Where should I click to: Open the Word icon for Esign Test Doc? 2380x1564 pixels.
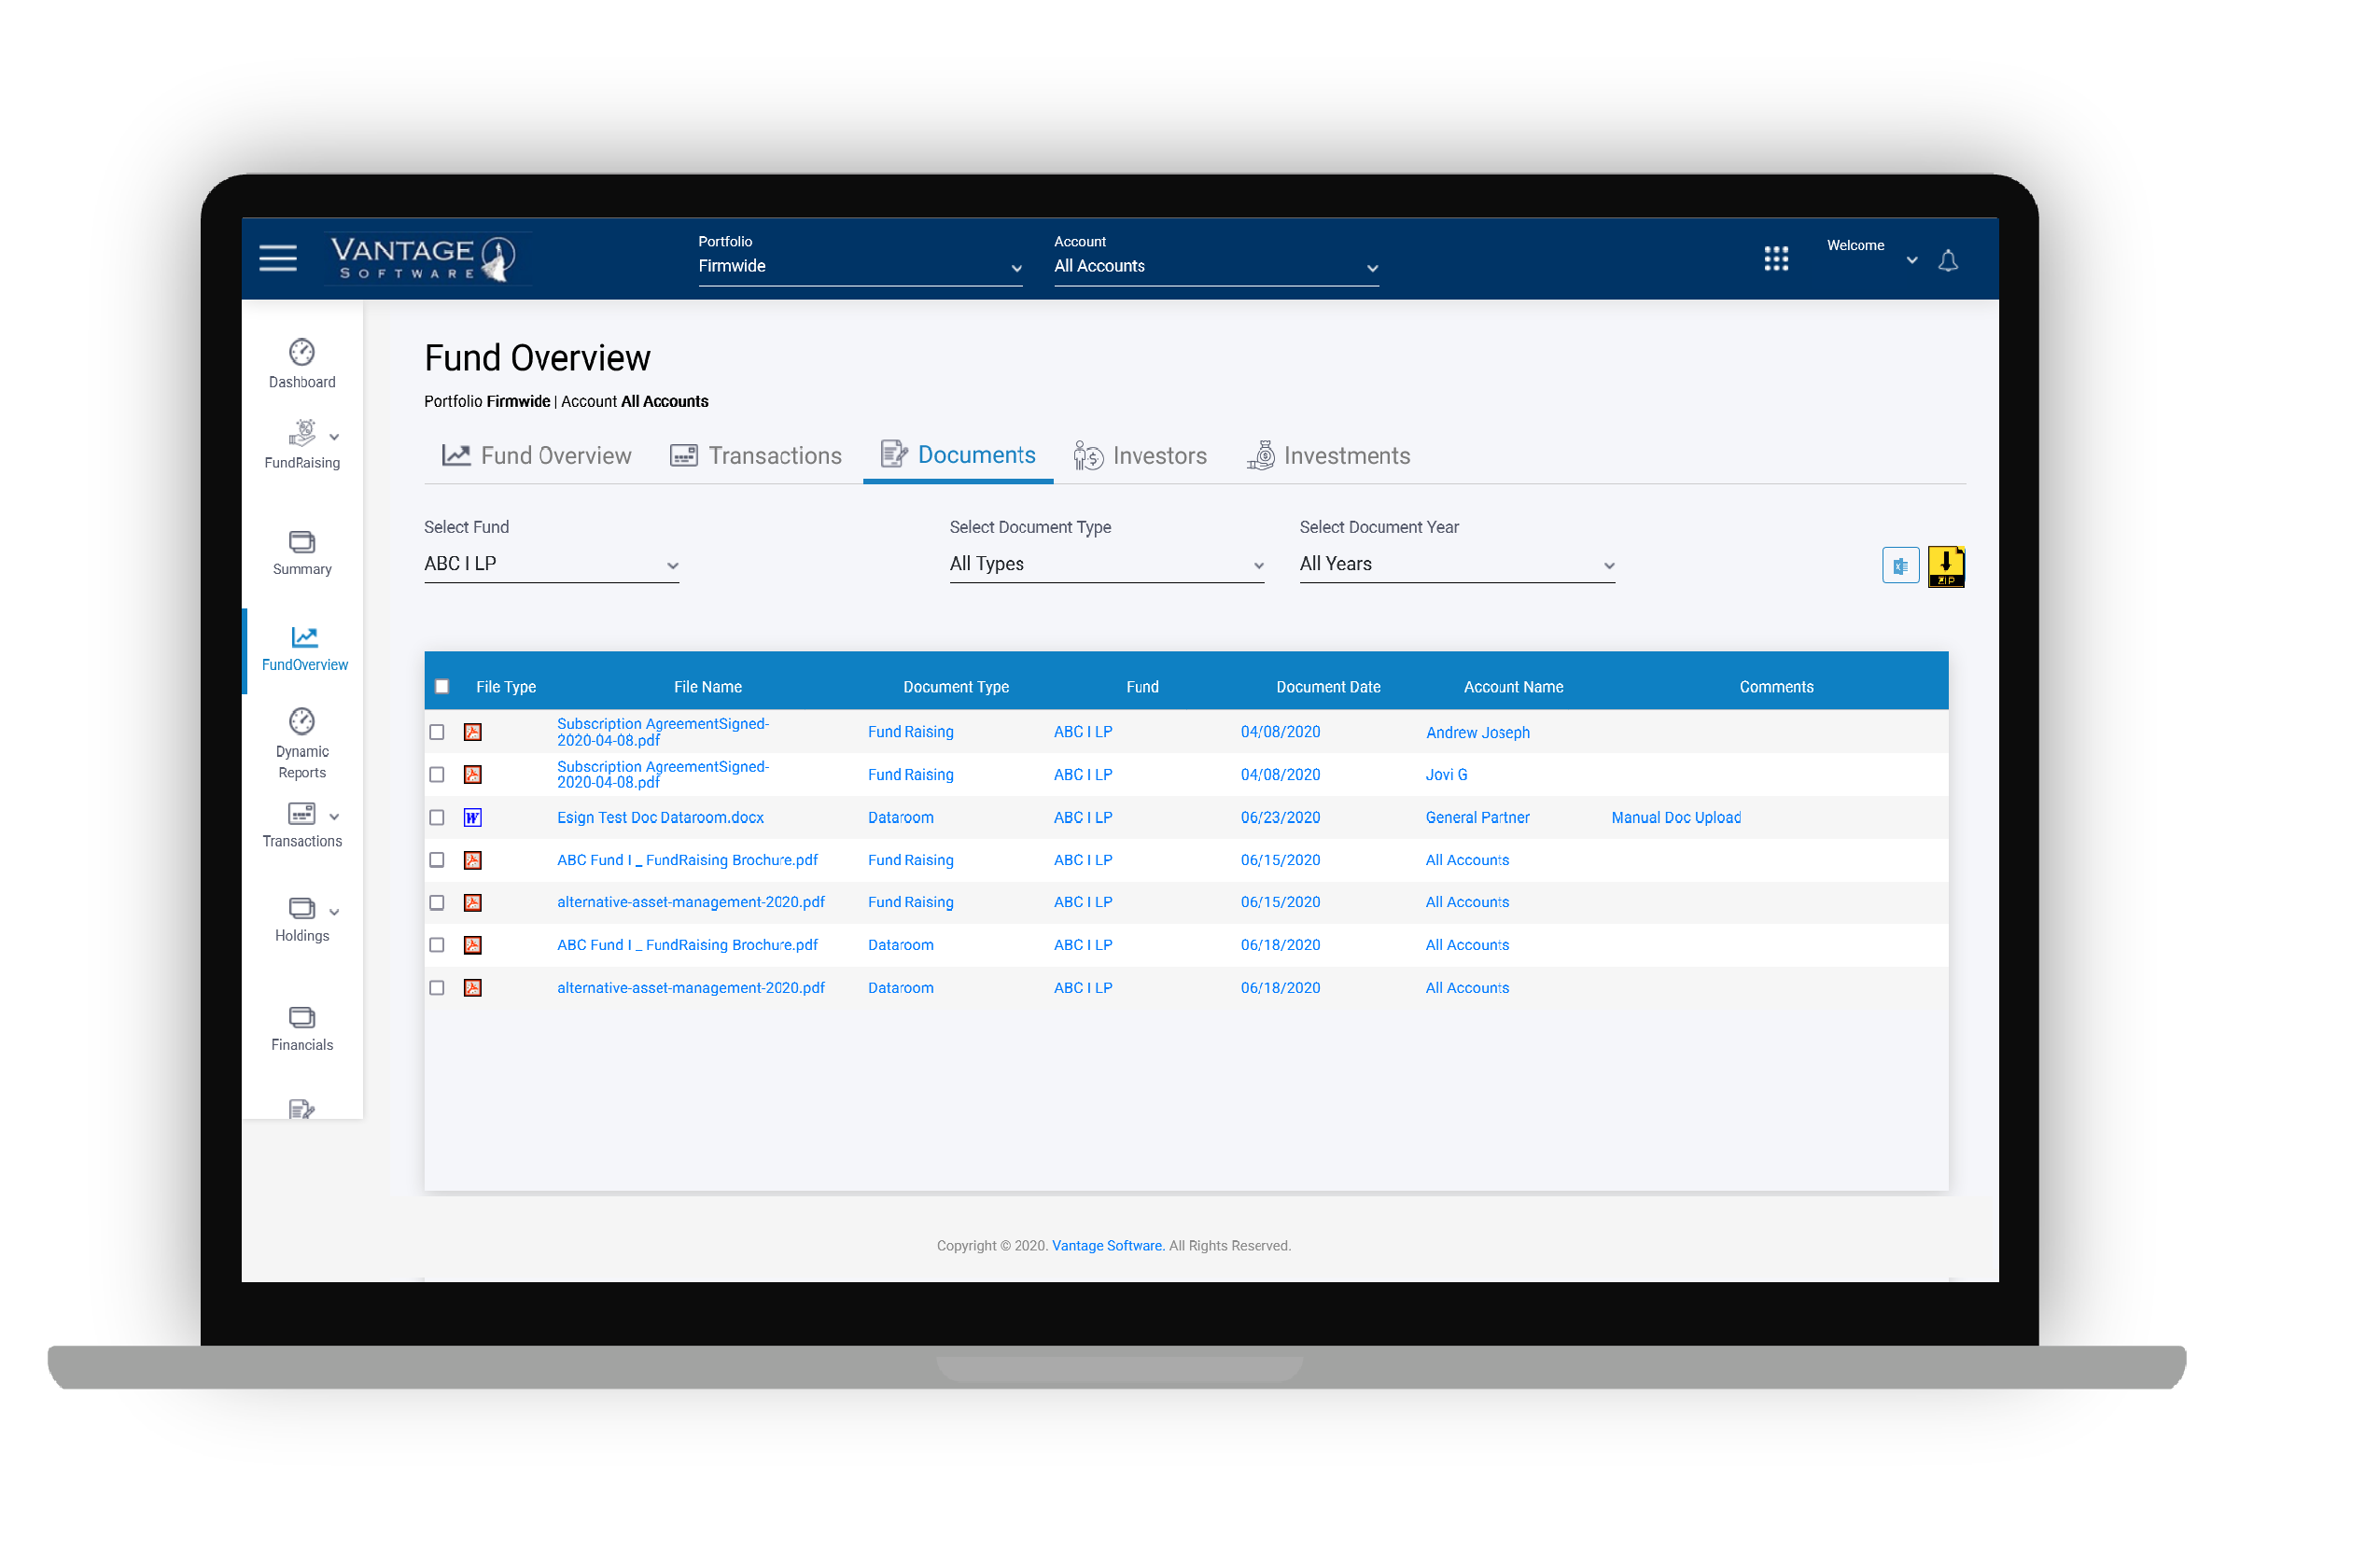472,817
